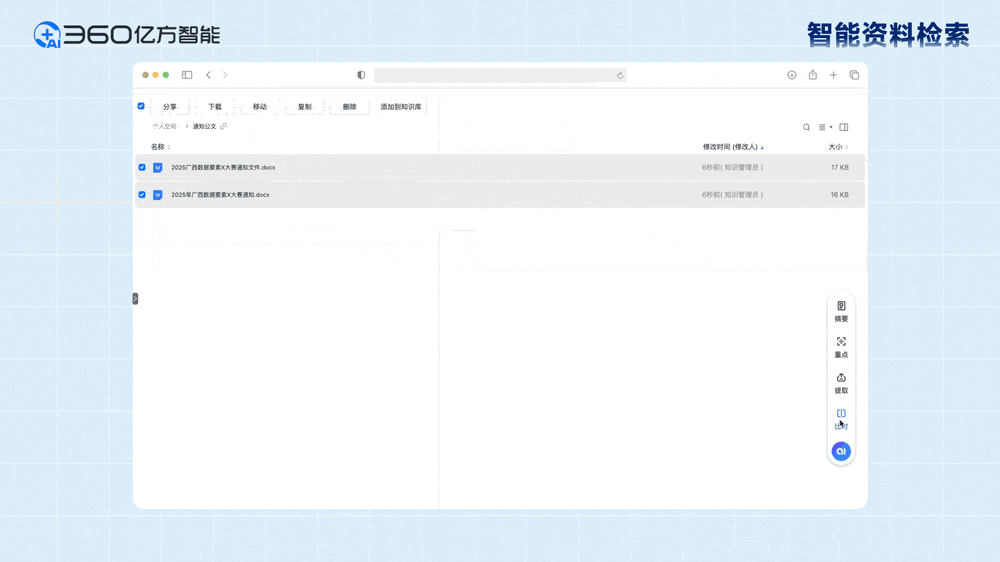This screenshot has height=562, width=1000.
Task: Click the 提取 (extract) icon
Action: point(841,383)
